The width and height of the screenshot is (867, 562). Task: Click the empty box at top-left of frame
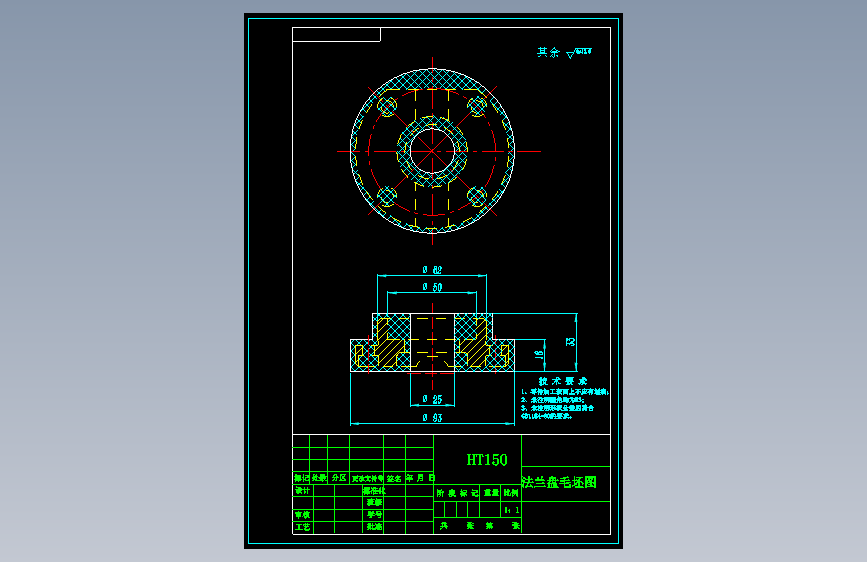point(336,34)
